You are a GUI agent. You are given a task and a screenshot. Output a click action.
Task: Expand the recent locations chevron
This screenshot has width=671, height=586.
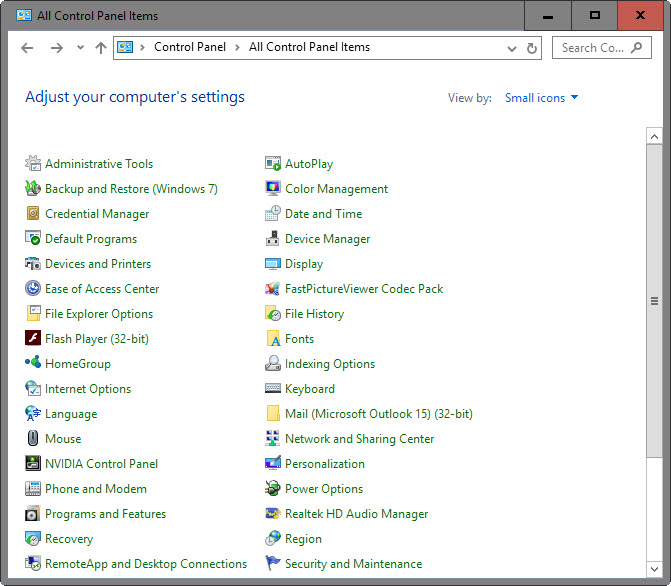click(x=80, y=48)
